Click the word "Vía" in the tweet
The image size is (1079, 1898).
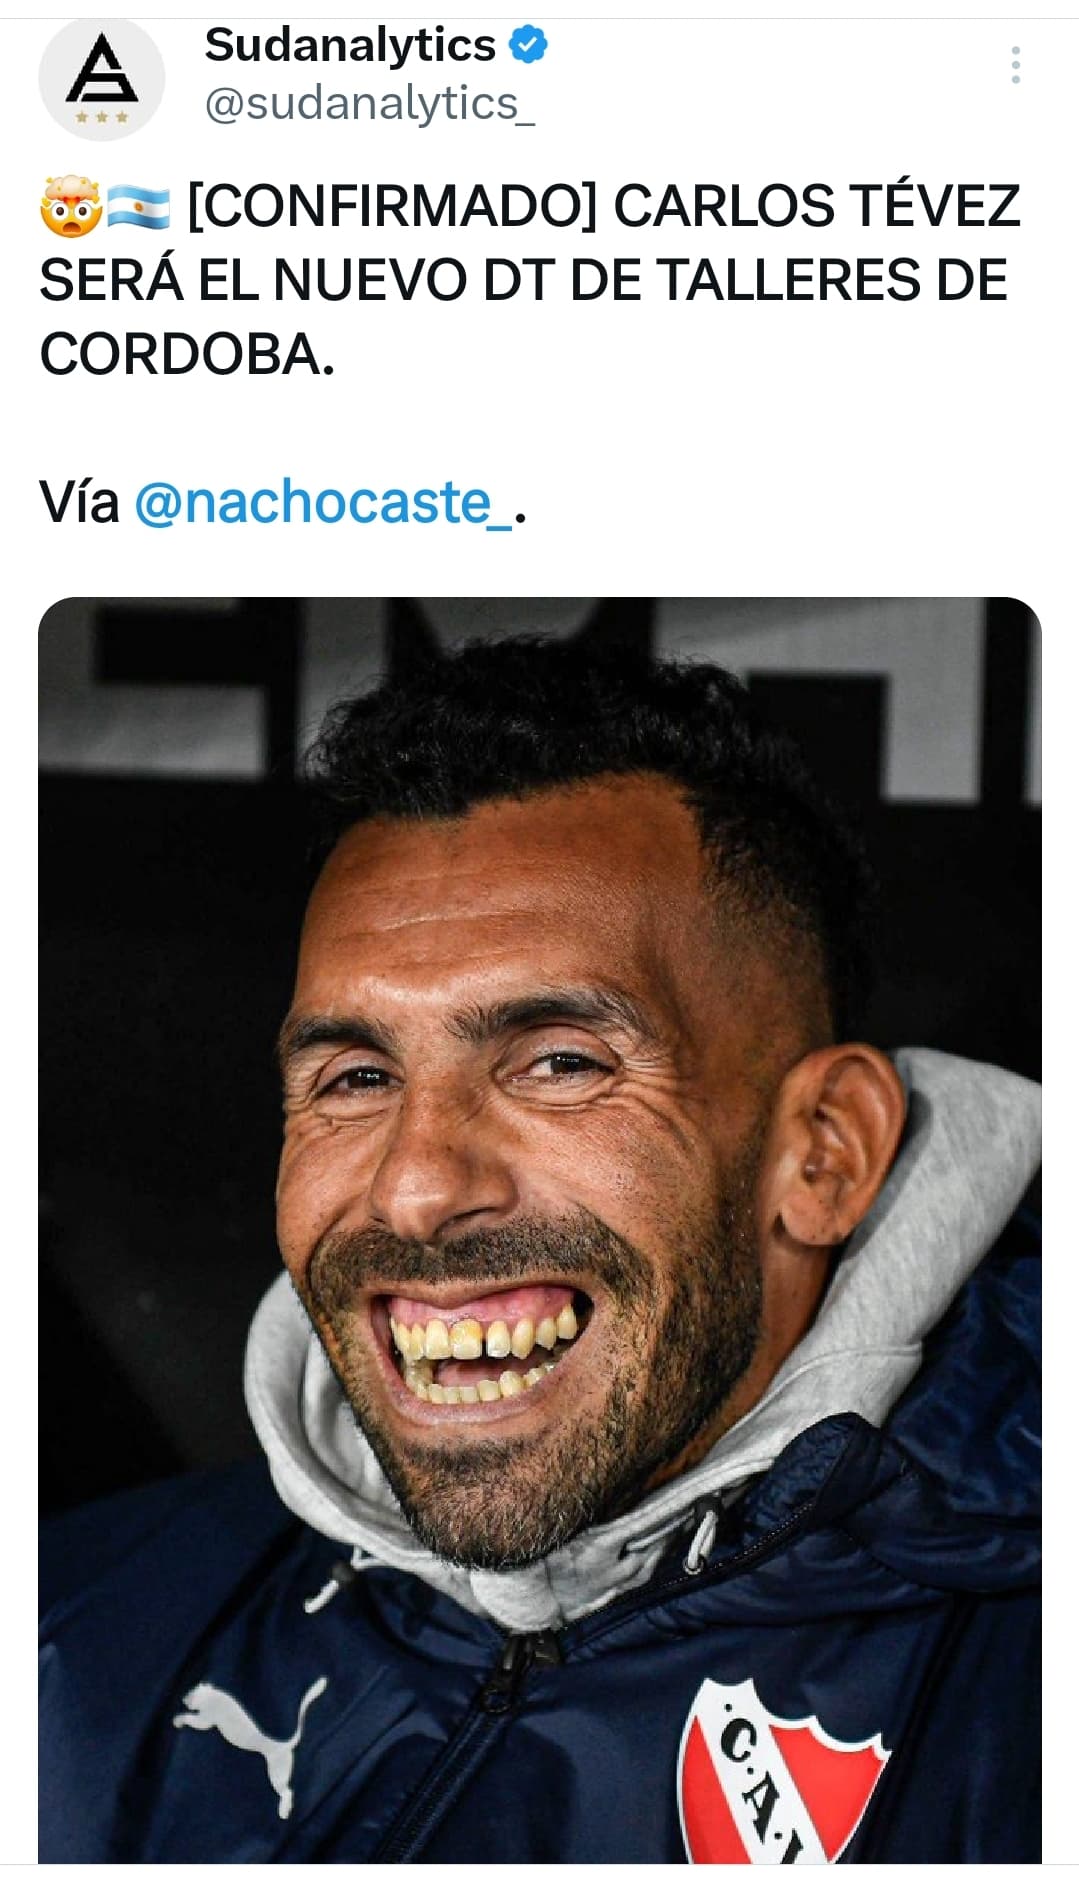click(x=79, y=501)
